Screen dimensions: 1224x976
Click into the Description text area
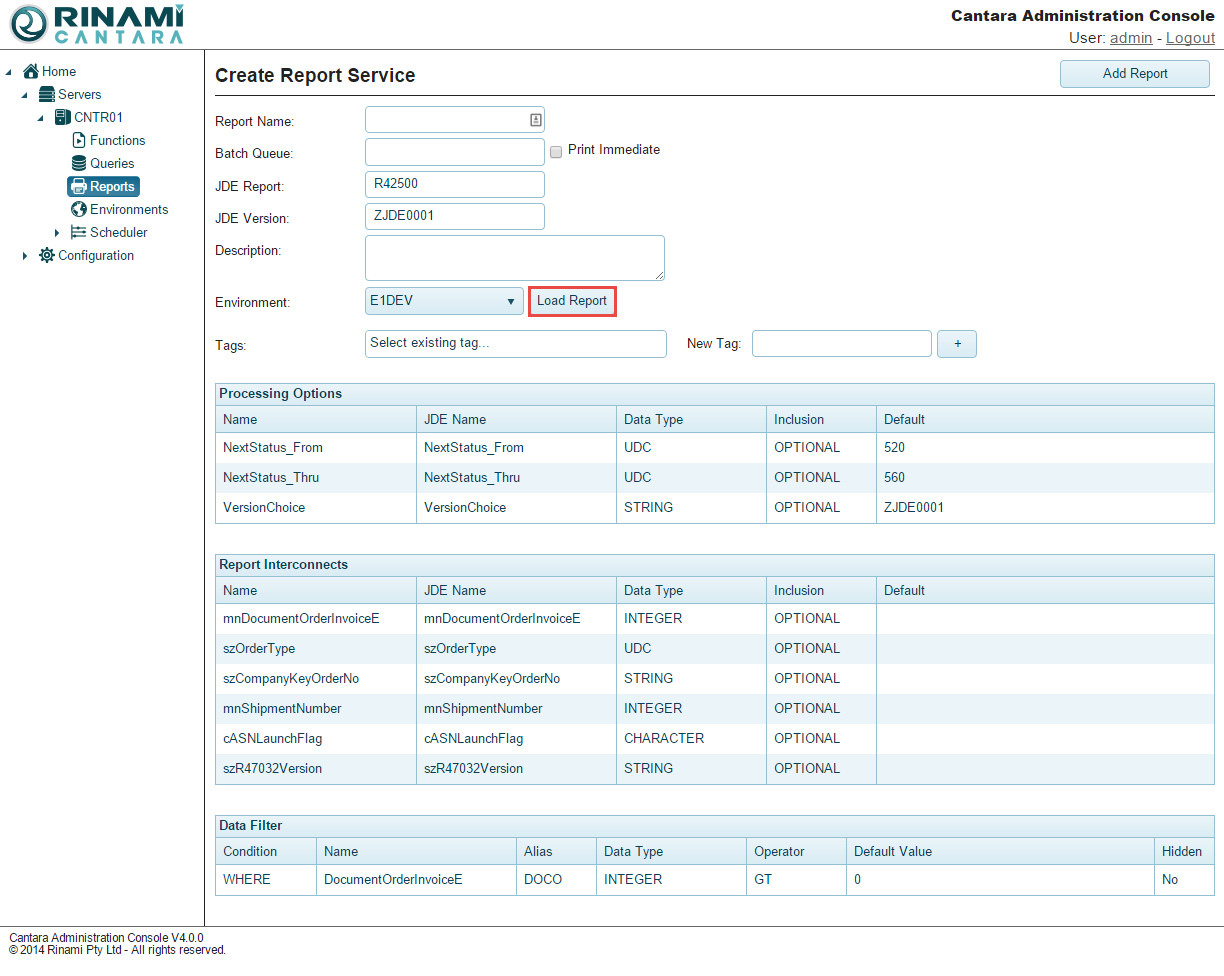click(x=514, y=257)
